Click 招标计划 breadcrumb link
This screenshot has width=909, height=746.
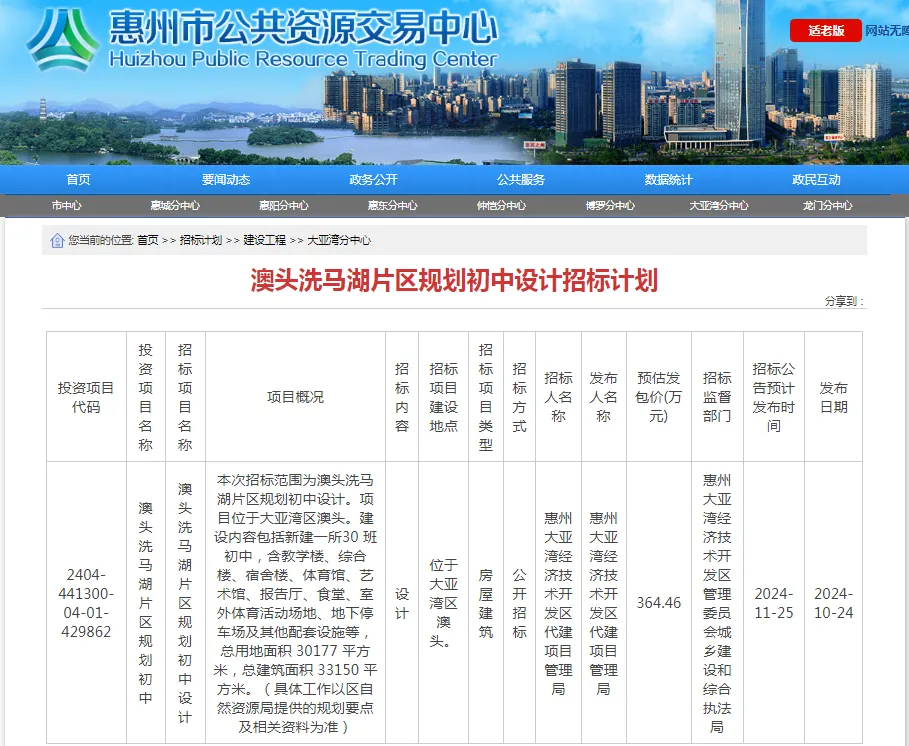tap(201, 241)
